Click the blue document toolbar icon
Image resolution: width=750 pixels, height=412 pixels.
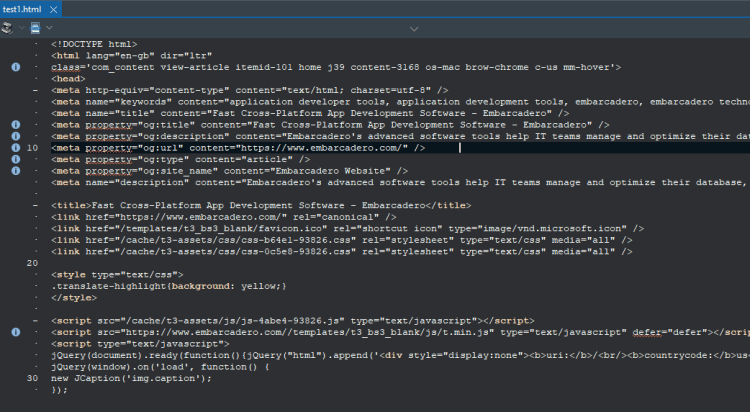click(35, 28)
